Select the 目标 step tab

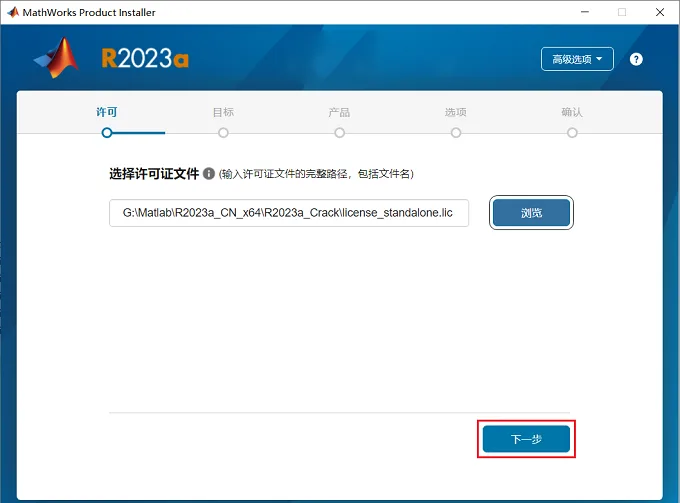pos(223,112)
